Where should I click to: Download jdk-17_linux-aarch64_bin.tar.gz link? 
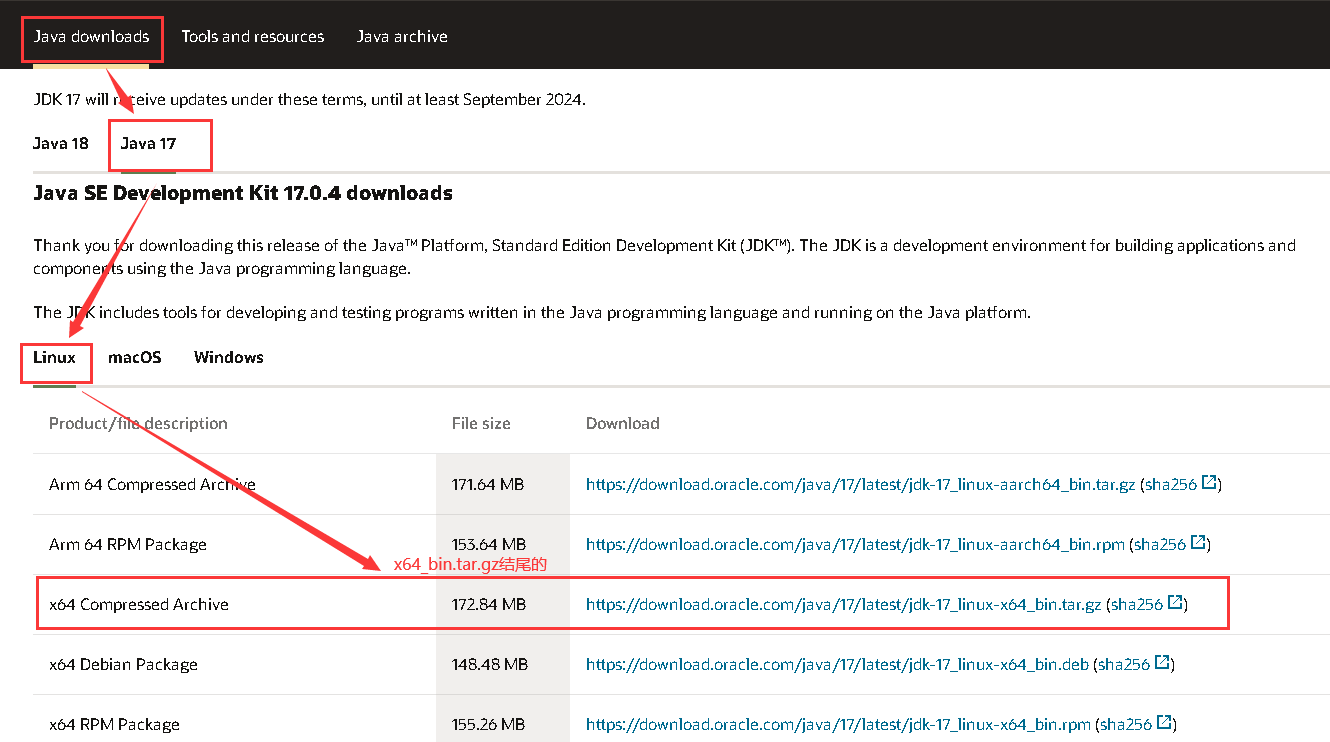pyautogui.click(x=860, y=484)
